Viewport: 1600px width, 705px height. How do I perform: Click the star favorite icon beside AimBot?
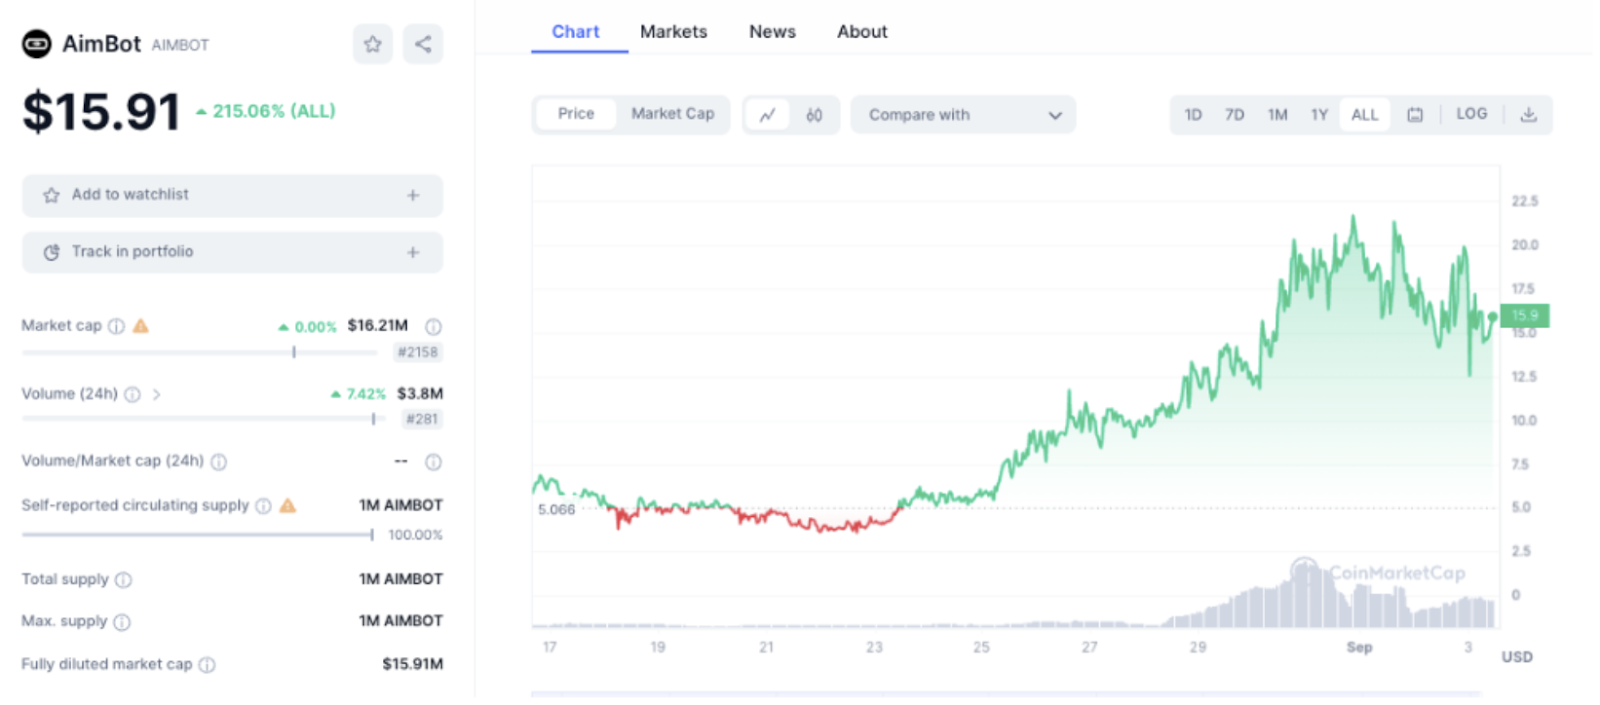[x=373, y=44]
